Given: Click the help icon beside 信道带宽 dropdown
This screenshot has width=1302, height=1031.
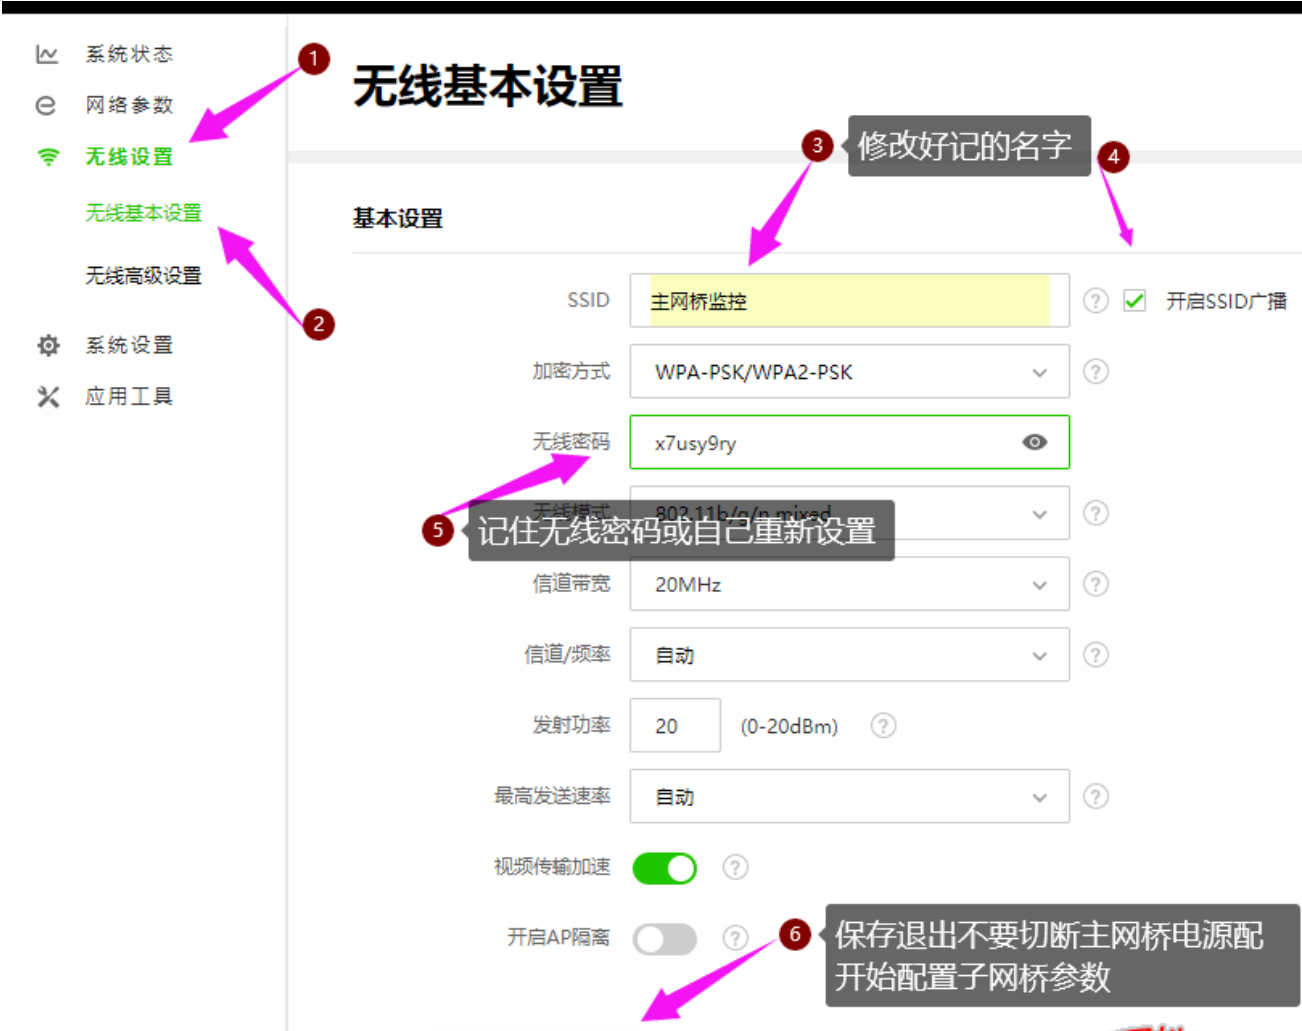Looking at the screenshot, I should pyautogui.click(x=1096, y=584).
